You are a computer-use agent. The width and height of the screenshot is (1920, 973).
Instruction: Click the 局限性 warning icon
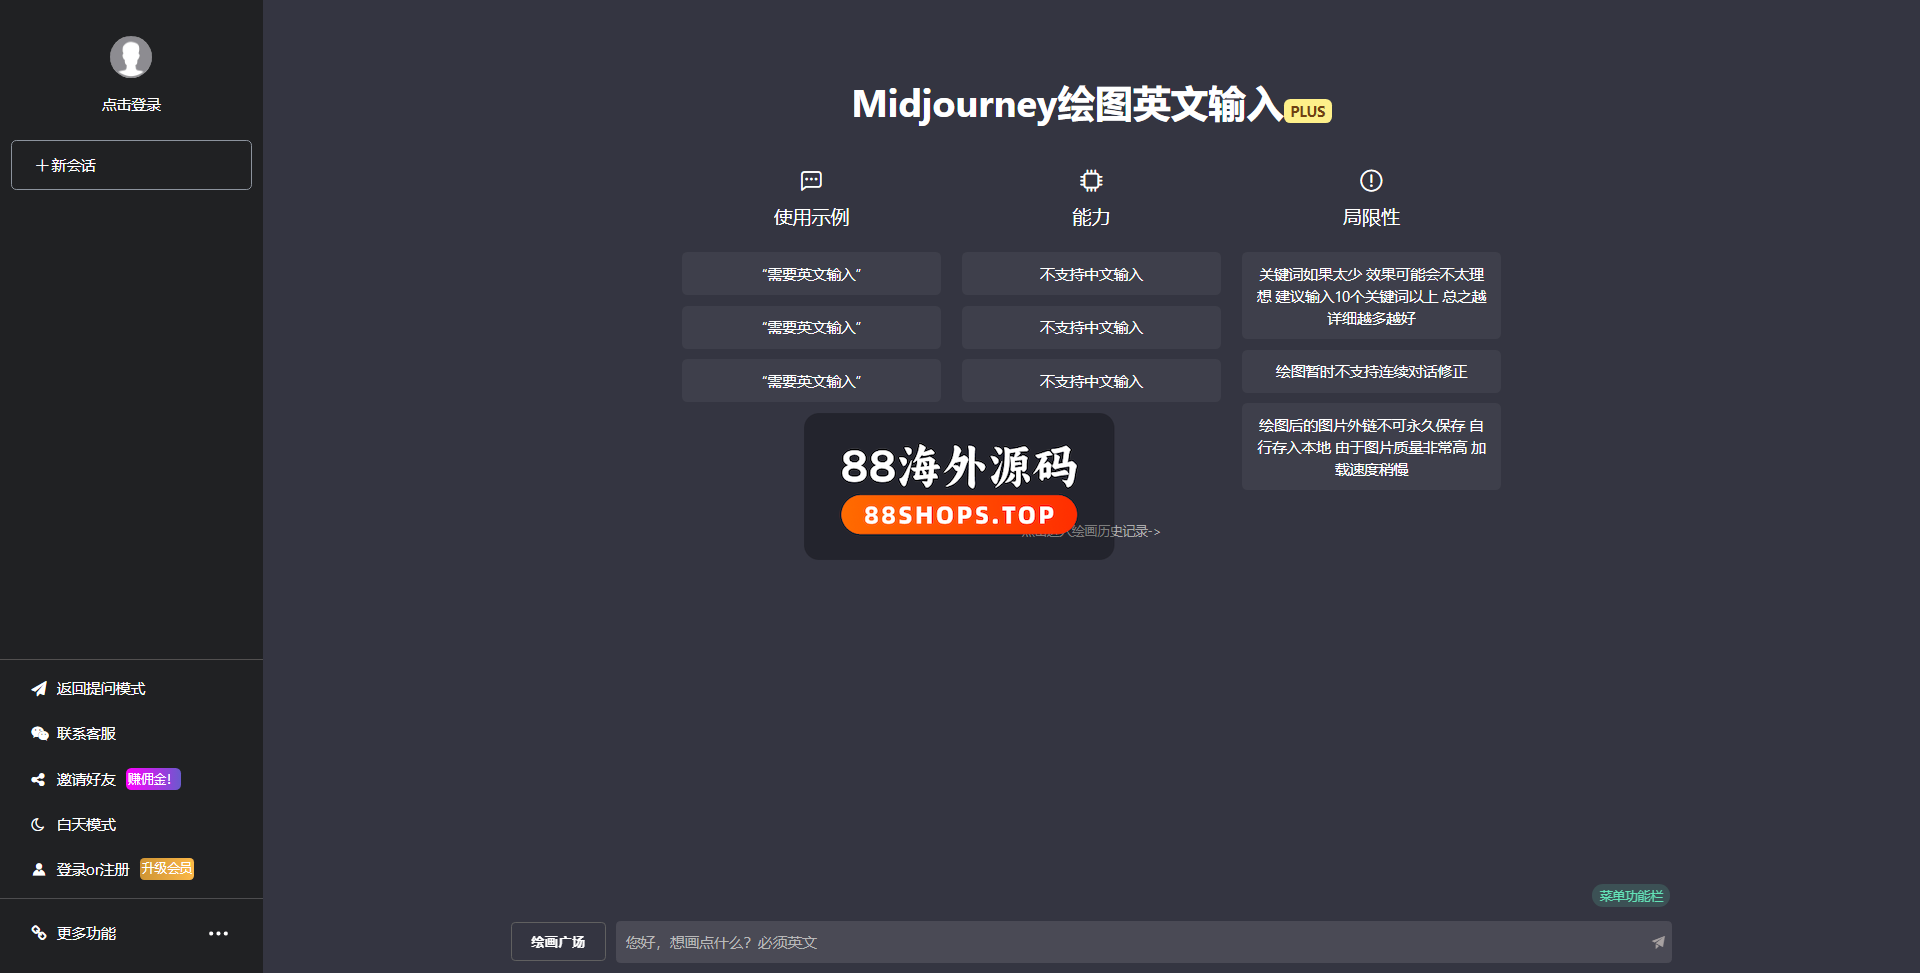1371,180
